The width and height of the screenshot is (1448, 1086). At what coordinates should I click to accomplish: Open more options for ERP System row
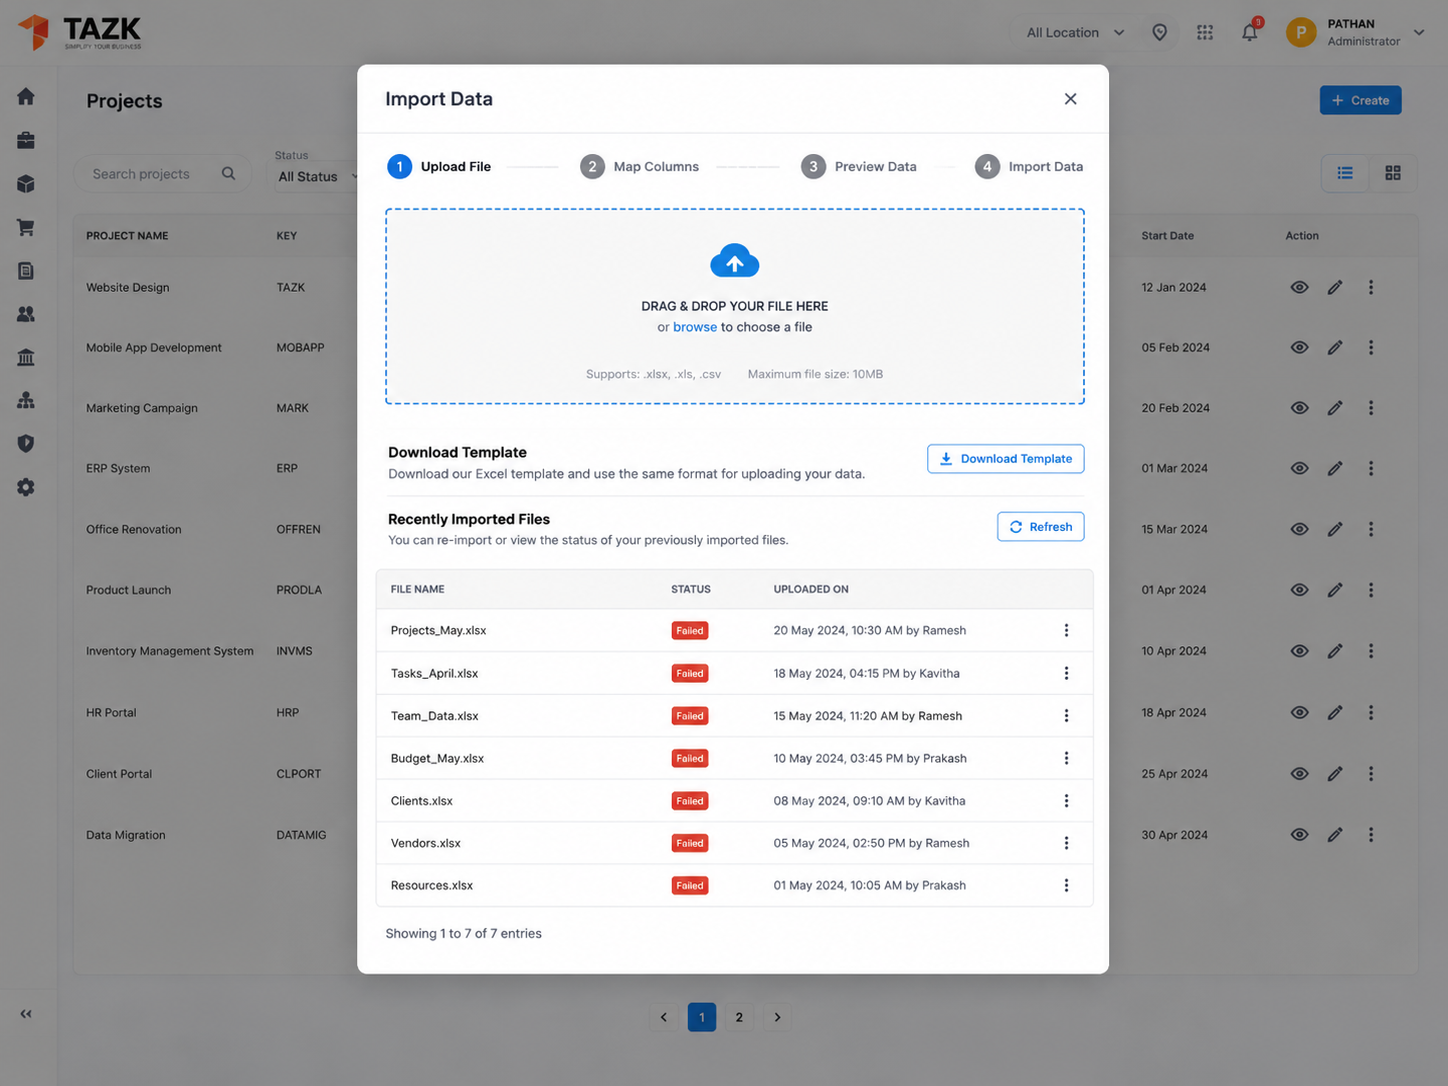(x=1371, y=468)
